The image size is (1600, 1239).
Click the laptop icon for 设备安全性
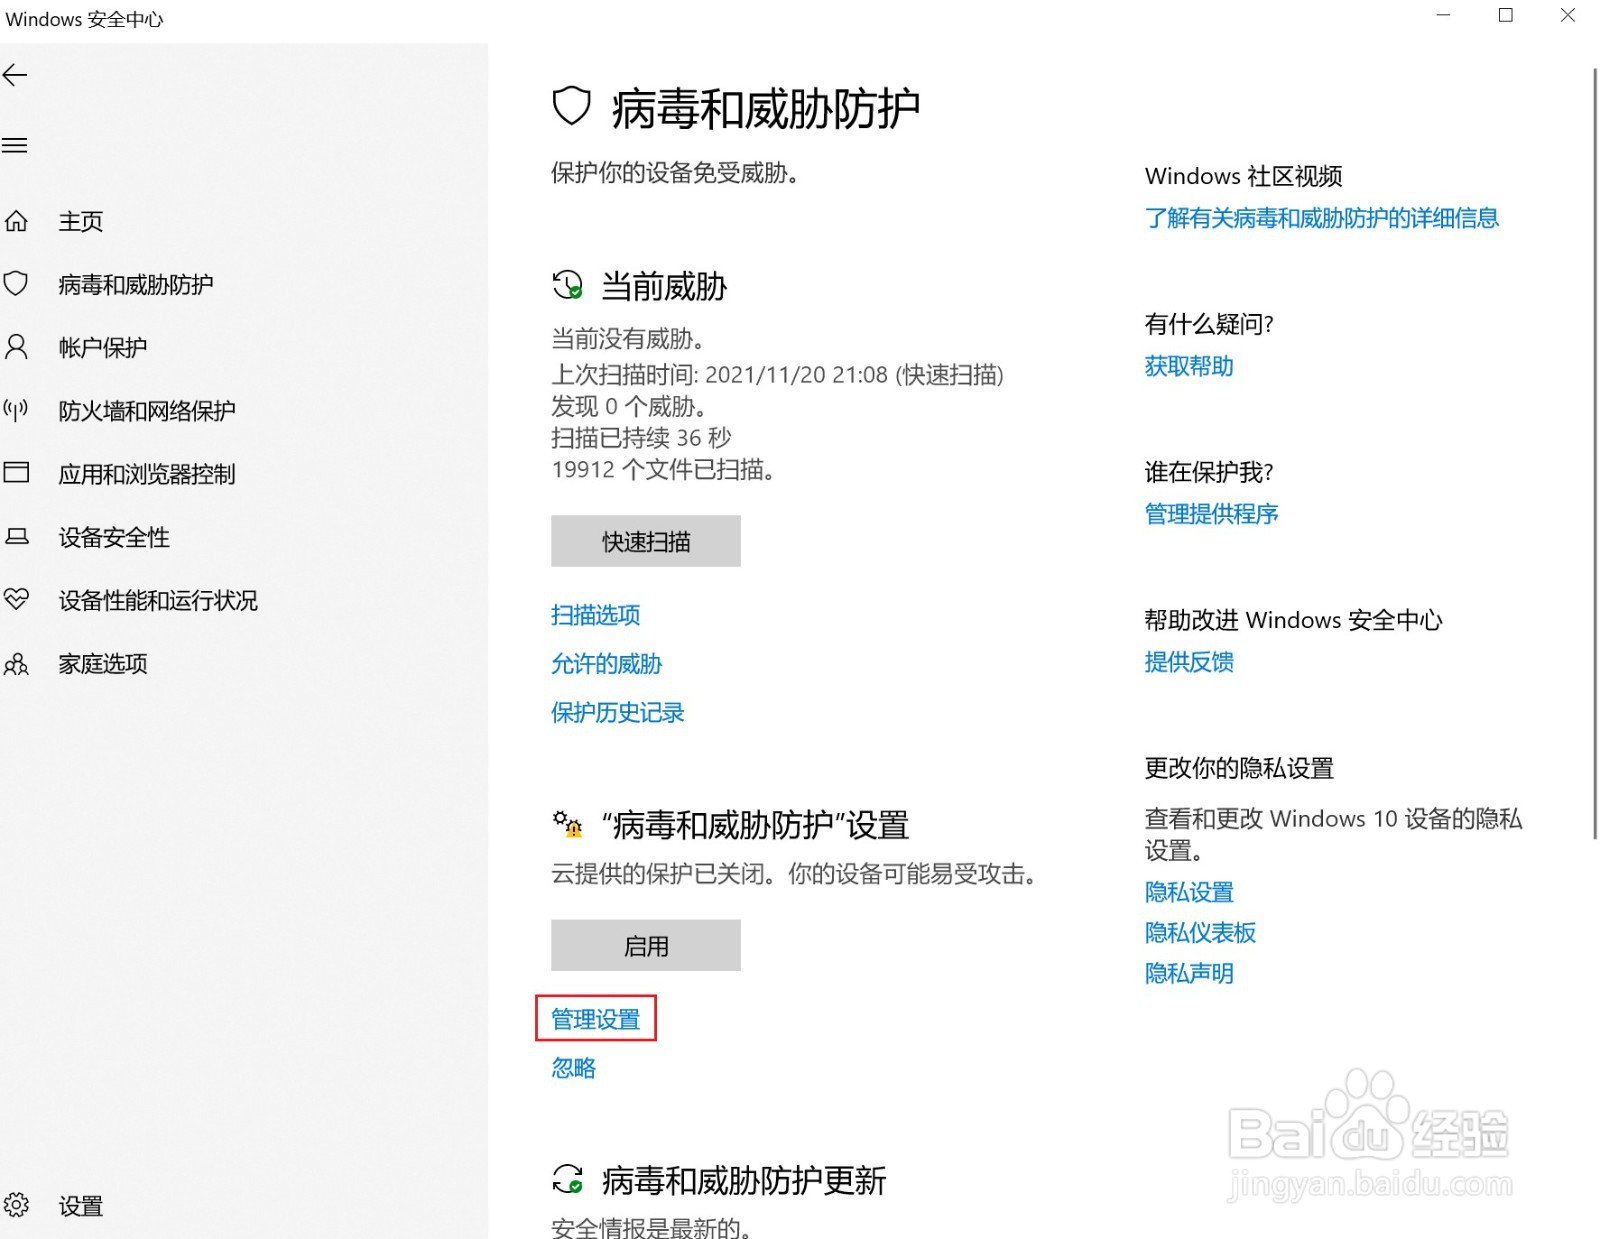point(16,537)
